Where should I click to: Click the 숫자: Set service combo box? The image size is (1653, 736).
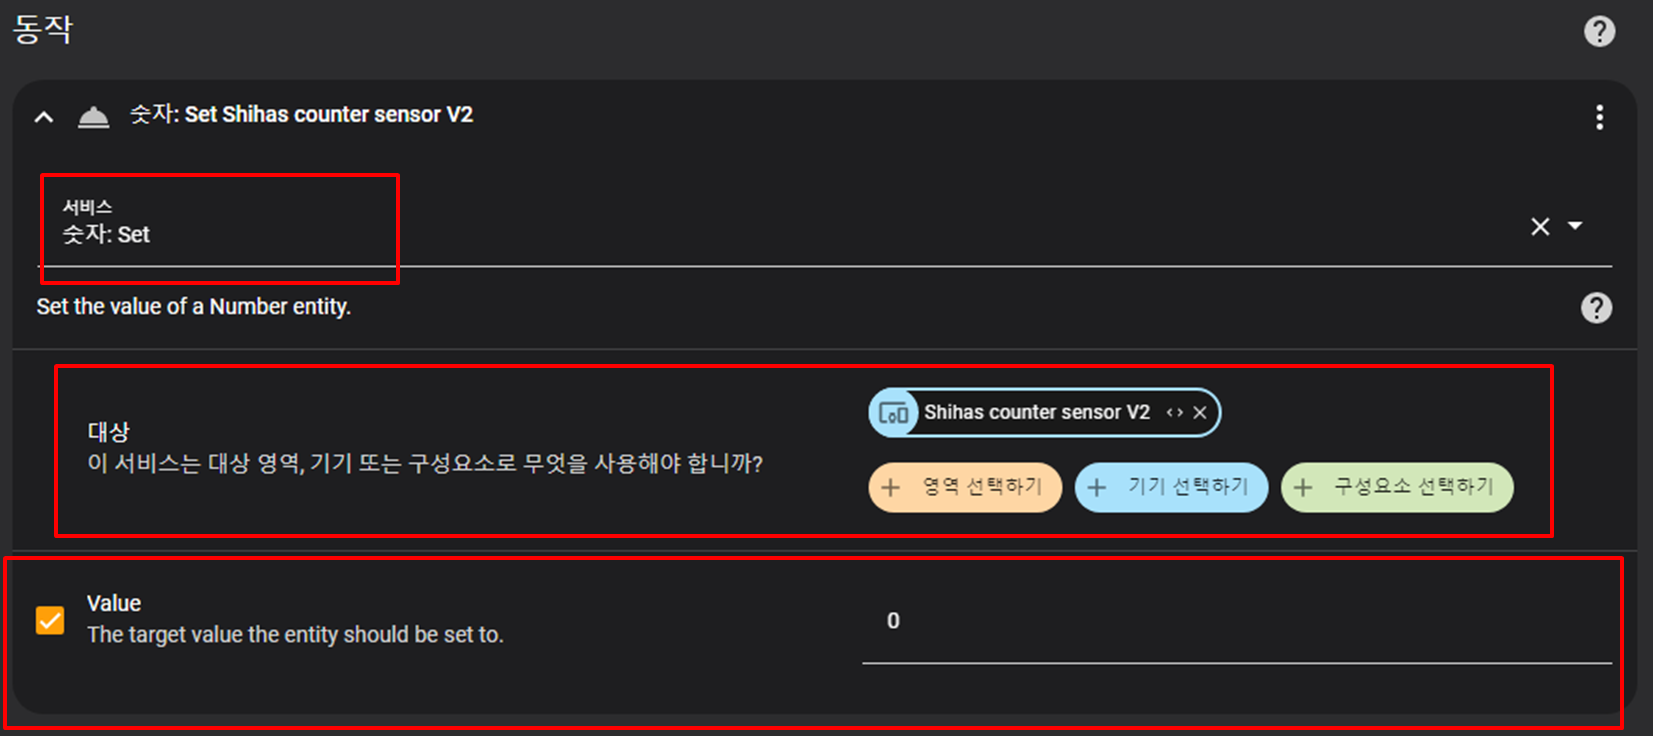(824, 225)
